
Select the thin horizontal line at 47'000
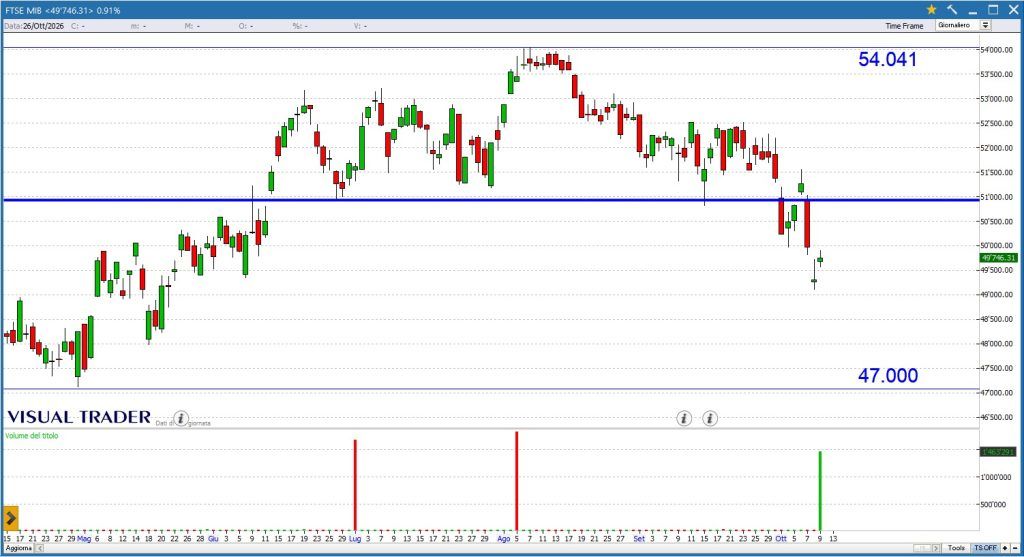(x=491, y=390)
